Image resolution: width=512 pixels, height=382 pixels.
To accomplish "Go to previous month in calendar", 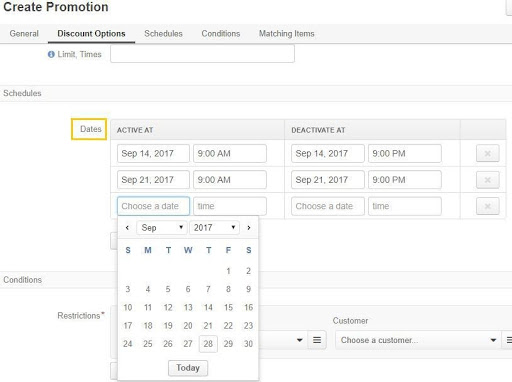I will pyautogui.click(x=127, y=228).
